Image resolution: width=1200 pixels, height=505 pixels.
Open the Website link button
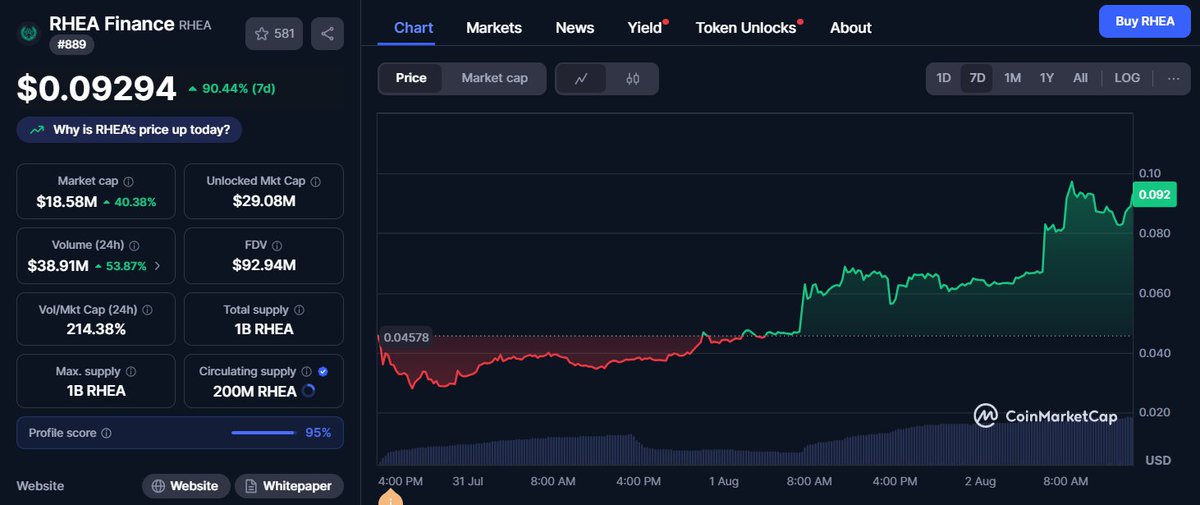pyautogui.click(x=186, y=486)
